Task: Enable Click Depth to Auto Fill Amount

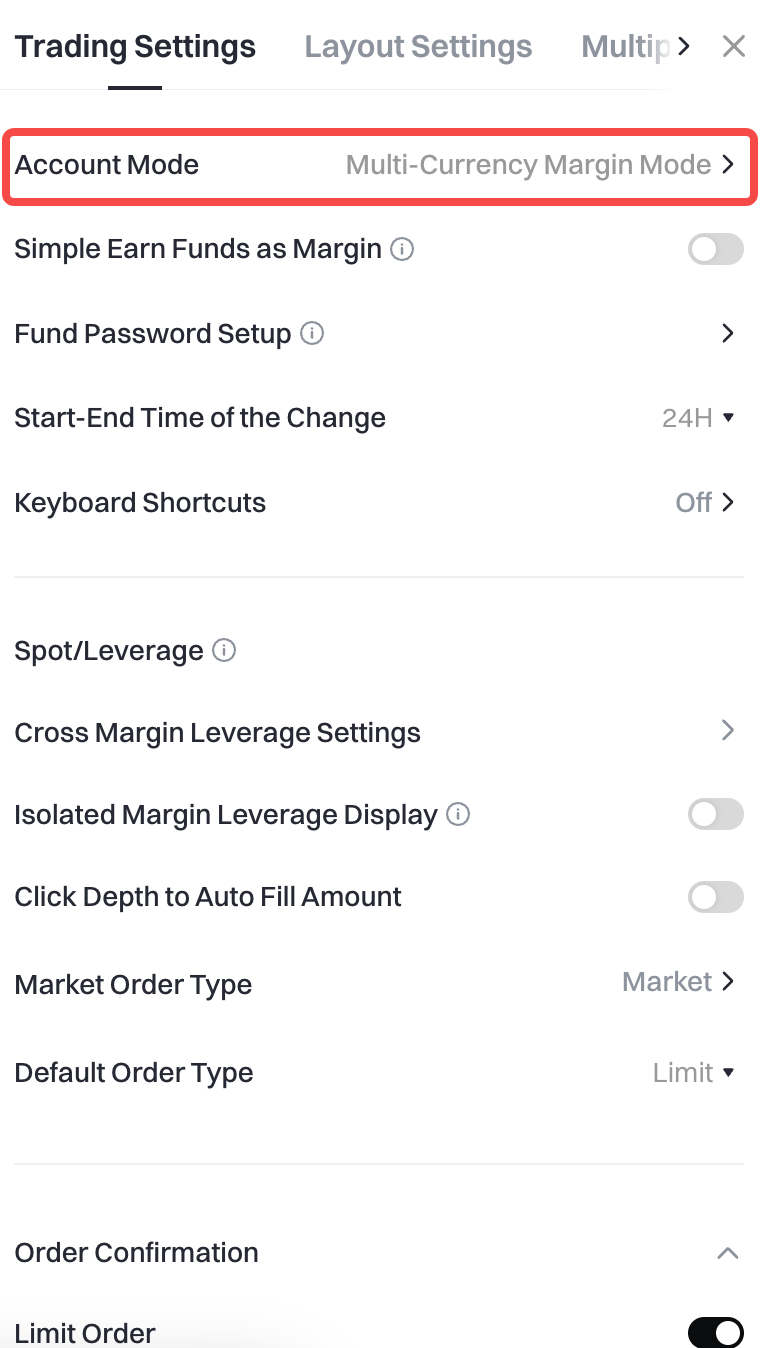Action: (715, 897)
